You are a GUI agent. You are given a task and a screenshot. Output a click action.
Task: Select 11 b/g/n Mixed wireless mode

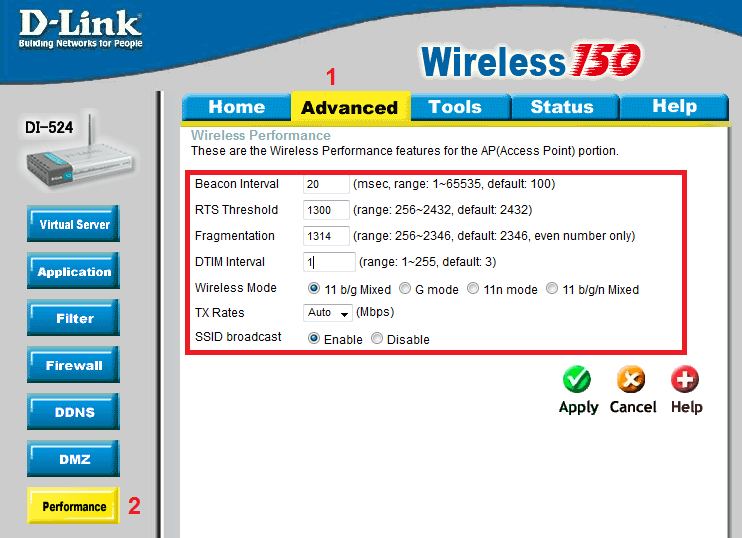tap(552, 288)
